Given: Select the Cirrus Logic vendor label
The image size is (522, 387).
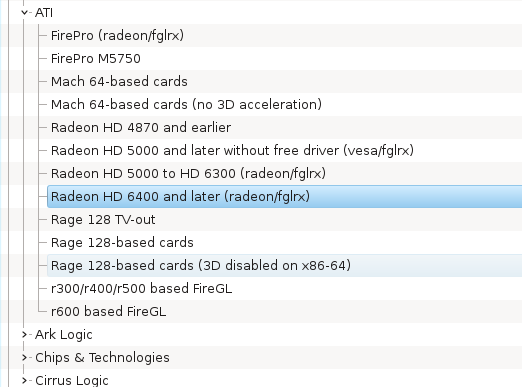Looking at the screenshot, I should point(72,381).
